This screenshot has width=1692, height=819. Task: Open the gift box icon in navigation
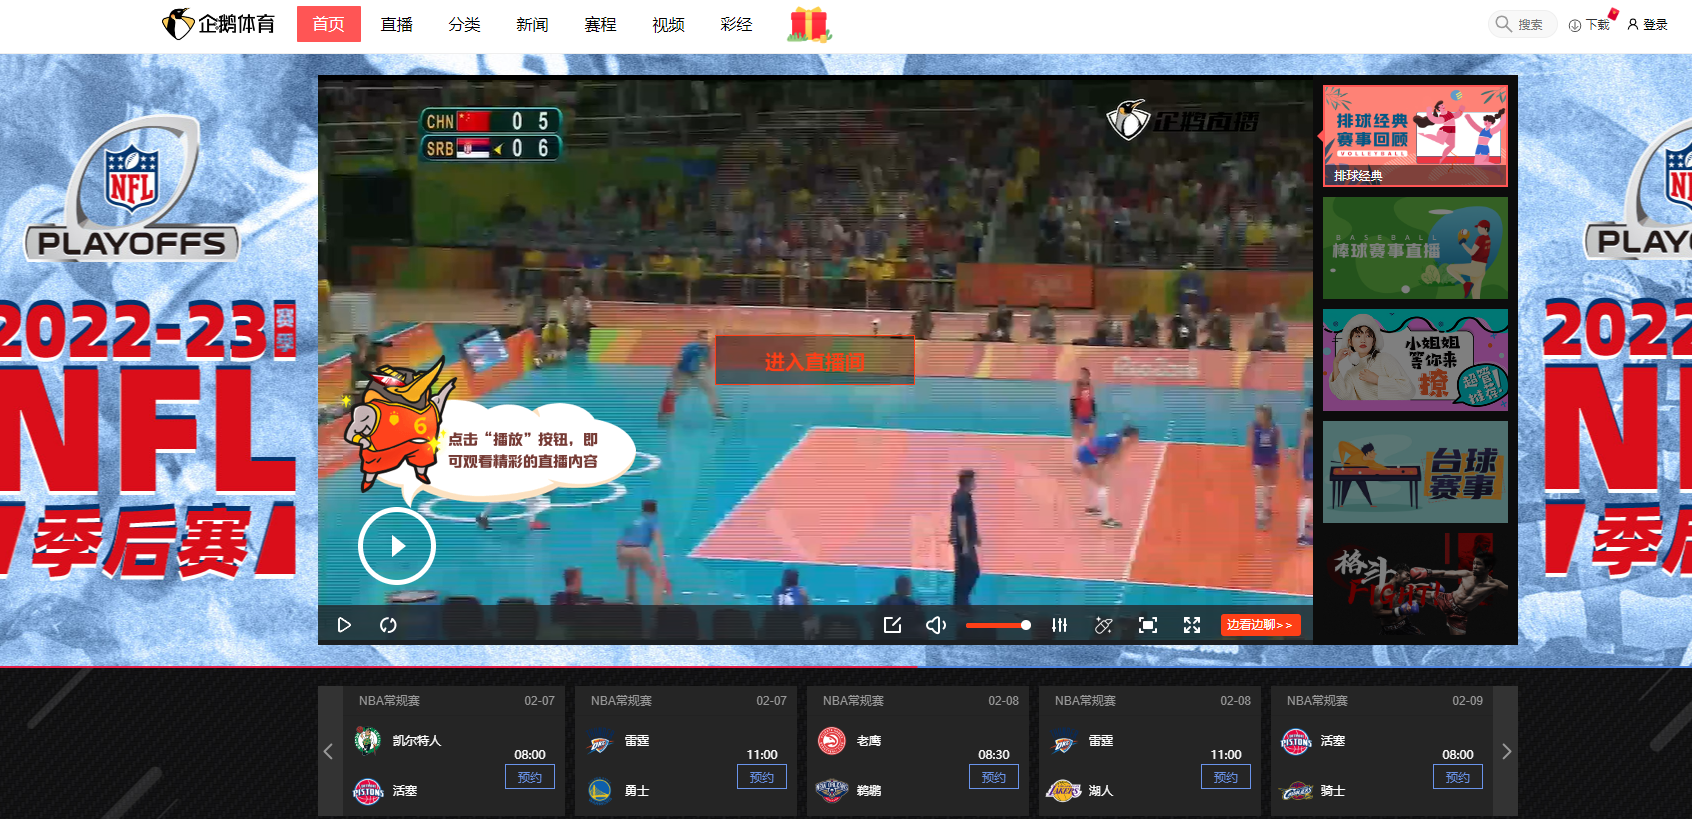[809, 24]
